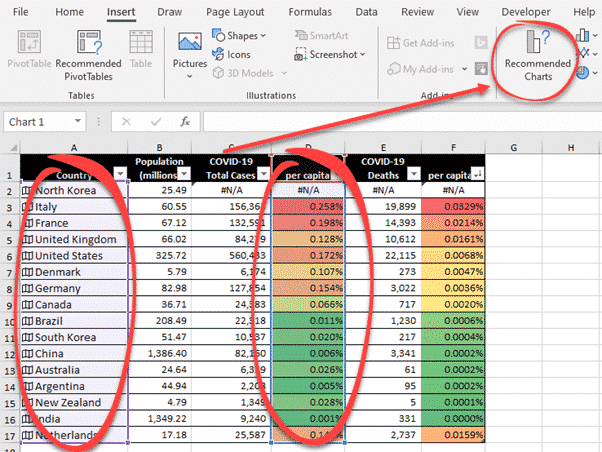Open the Formulas ribbon tab

(x=309, y=12)
